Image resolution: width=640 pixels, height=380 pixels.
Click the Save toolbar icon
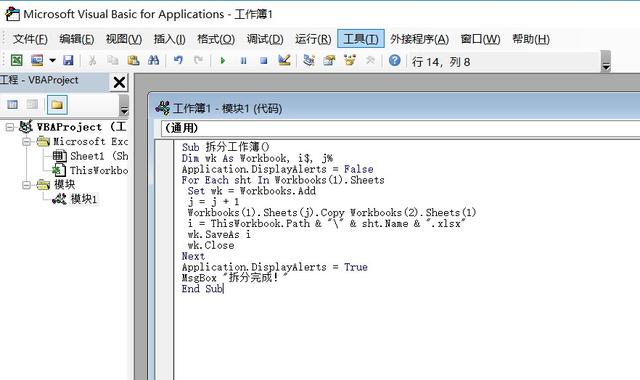[68, 60]
